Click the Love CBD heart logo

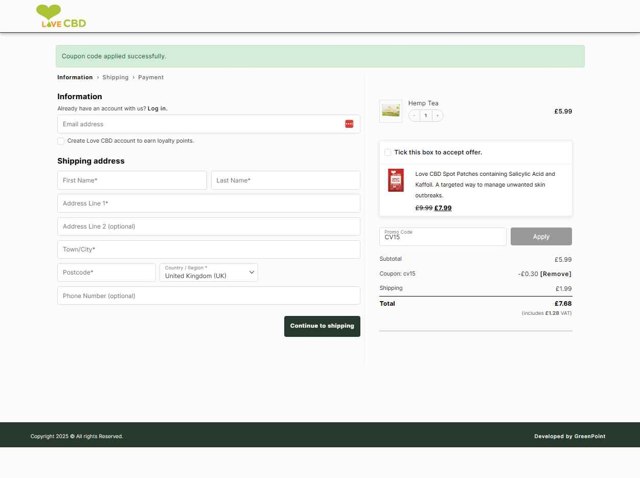pos(61,16)
